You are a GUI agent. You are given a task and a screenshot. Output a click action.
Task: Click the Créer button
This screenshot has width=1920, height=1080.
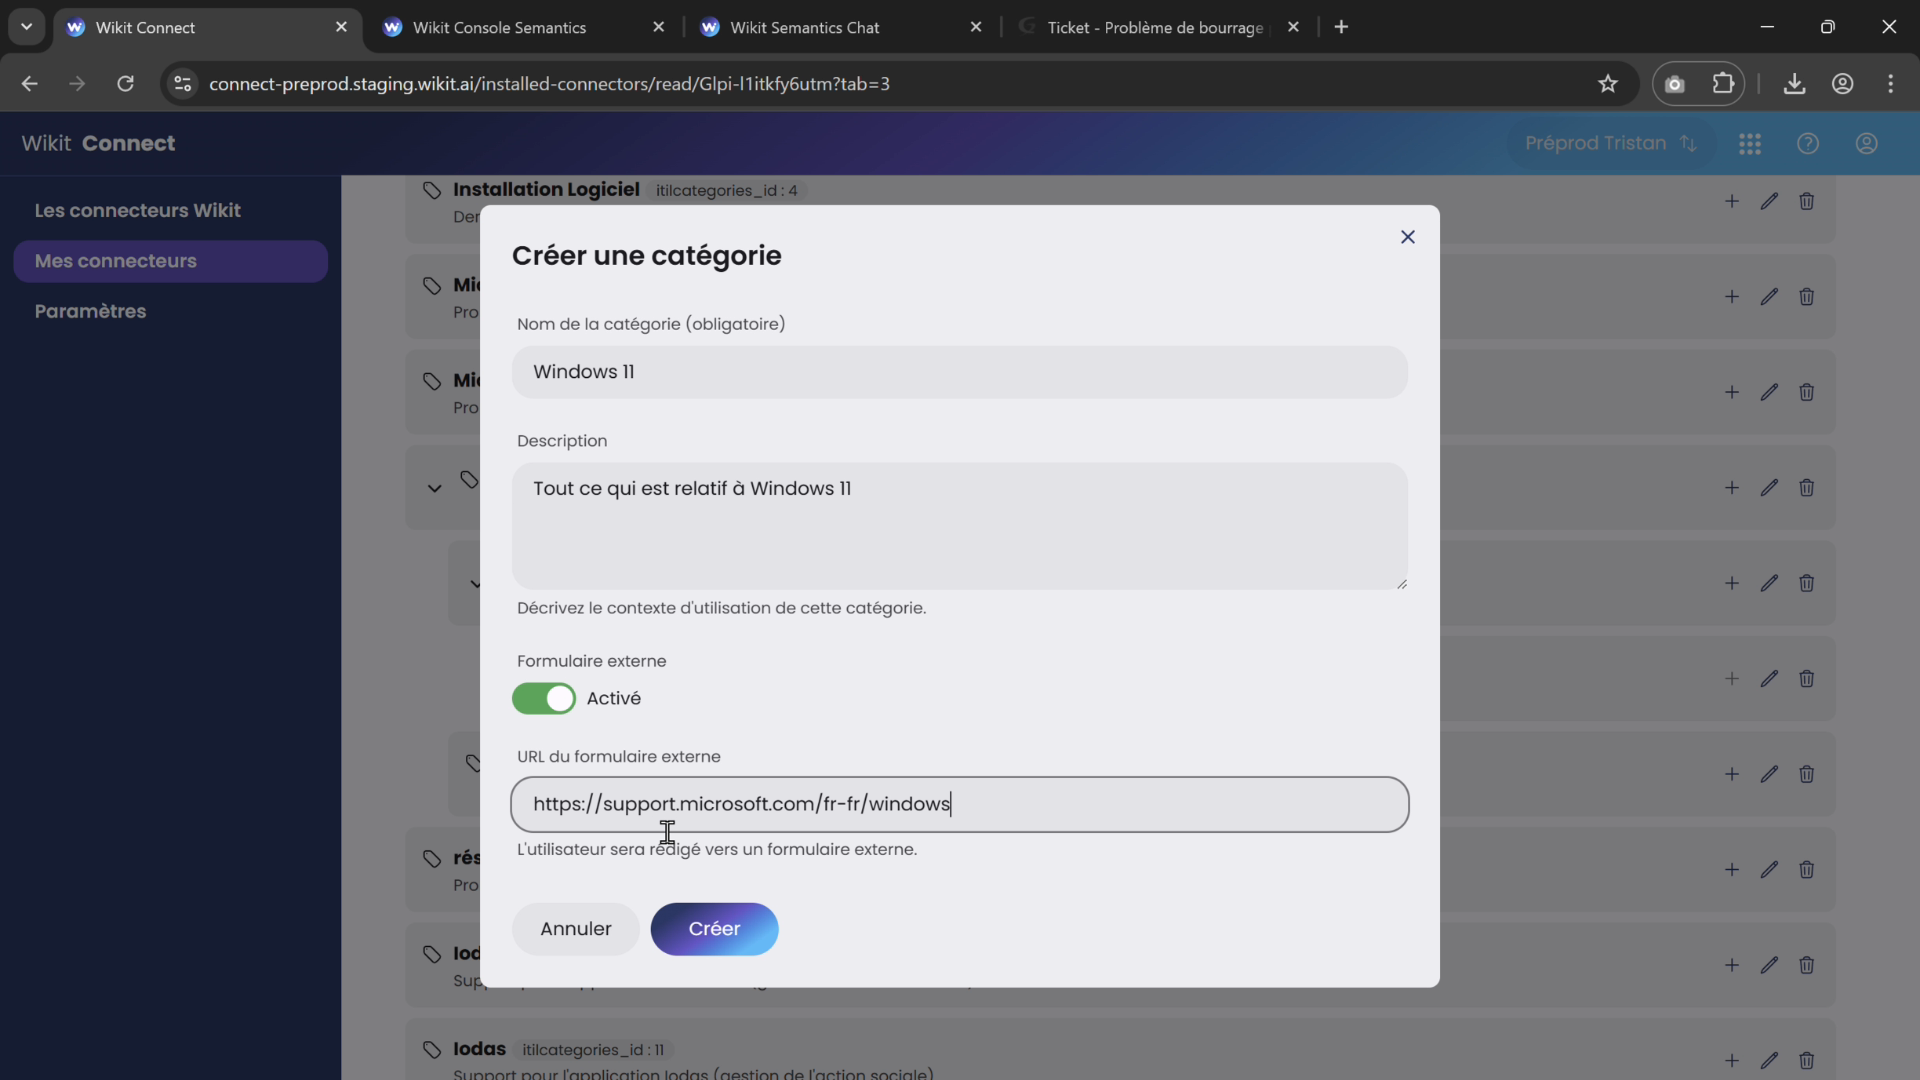(714, 928)
